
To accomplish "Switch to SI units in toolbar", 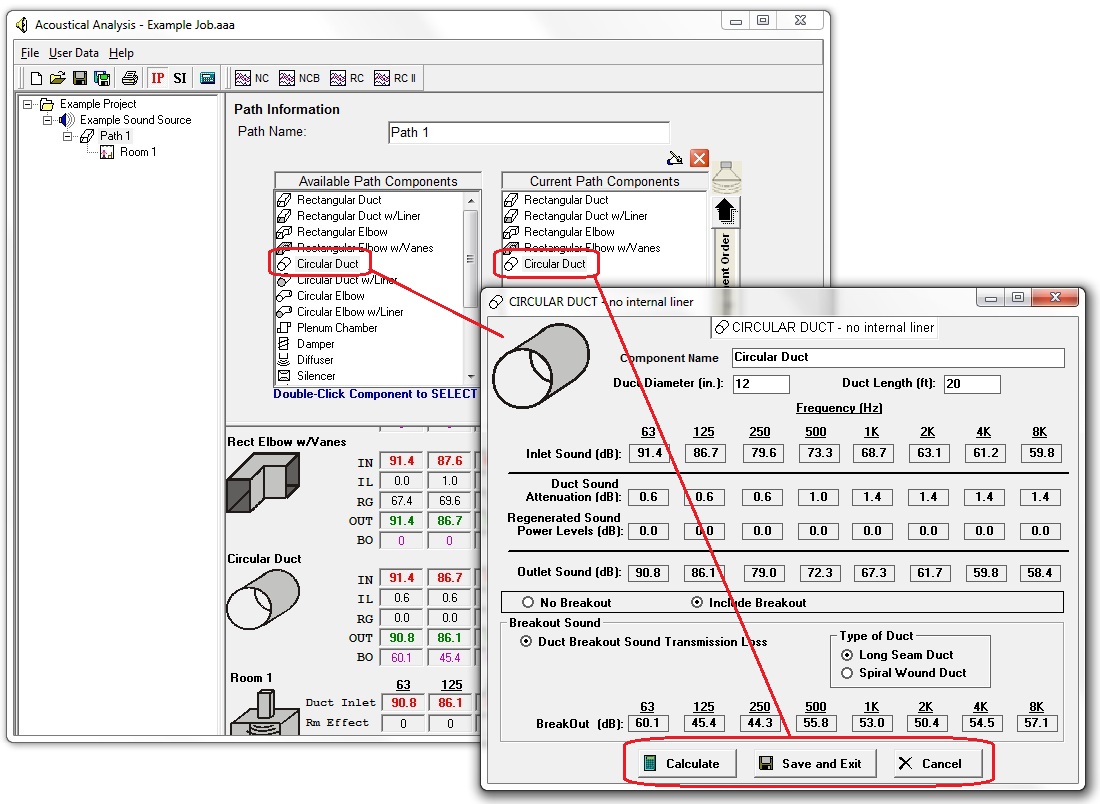I will pos(180,78).
